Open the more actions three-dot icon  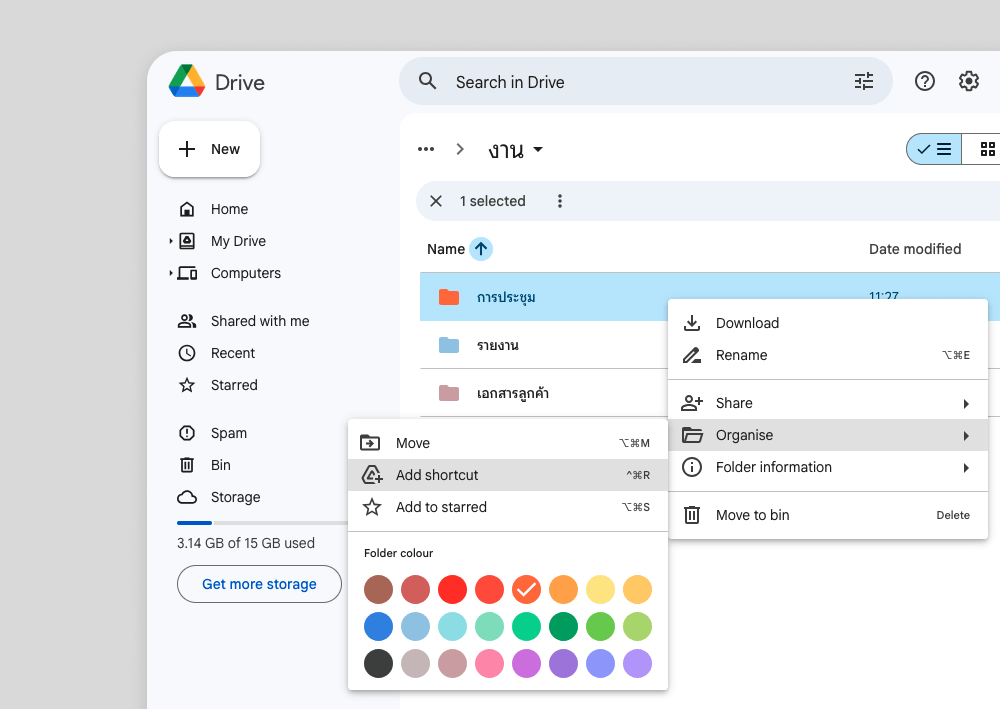pos(560,201)
